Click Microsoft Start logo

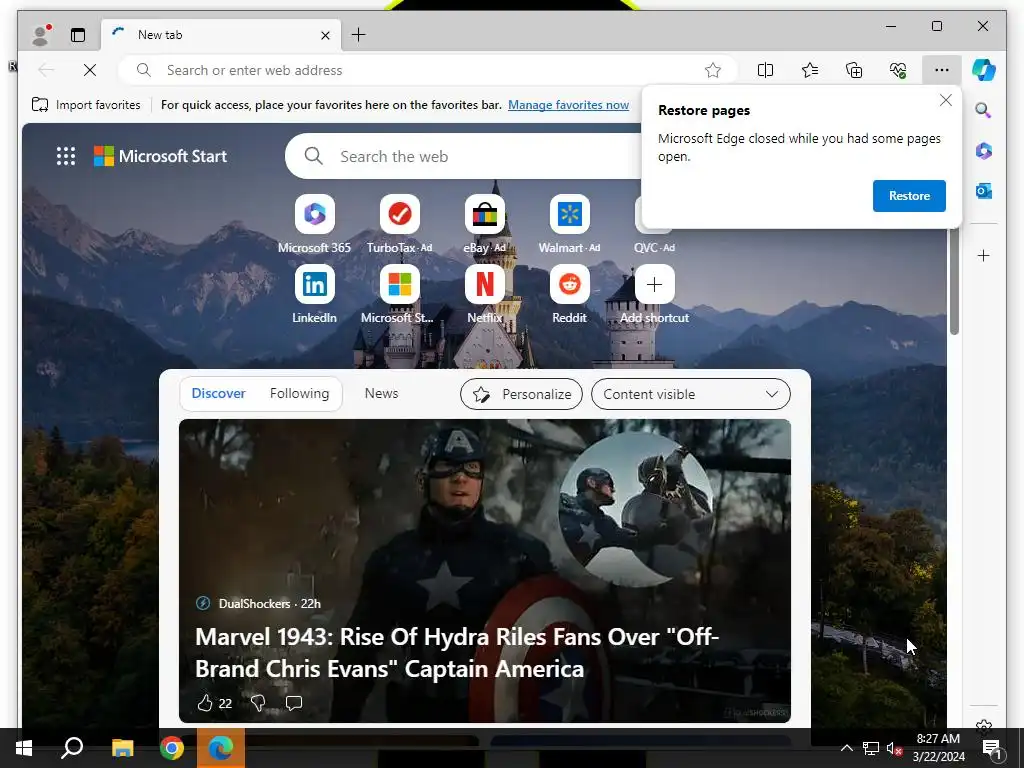click(161, 156)
